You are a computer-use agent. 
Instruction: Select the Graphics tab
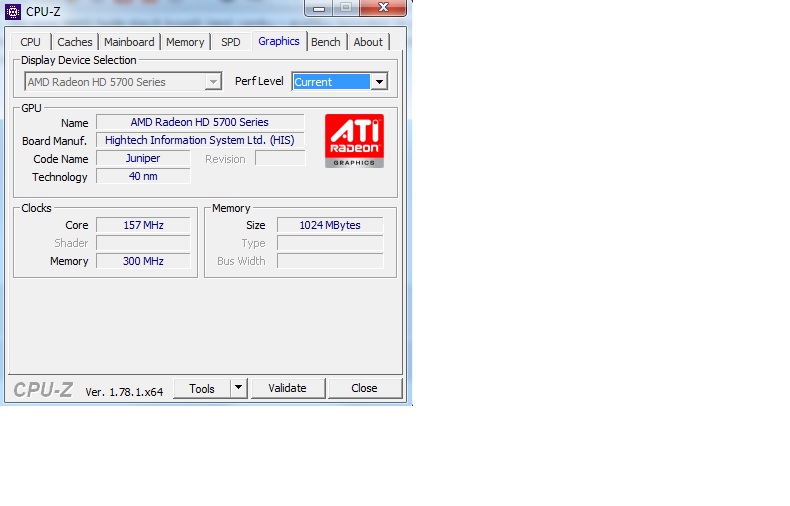click(x=279, y=41)
